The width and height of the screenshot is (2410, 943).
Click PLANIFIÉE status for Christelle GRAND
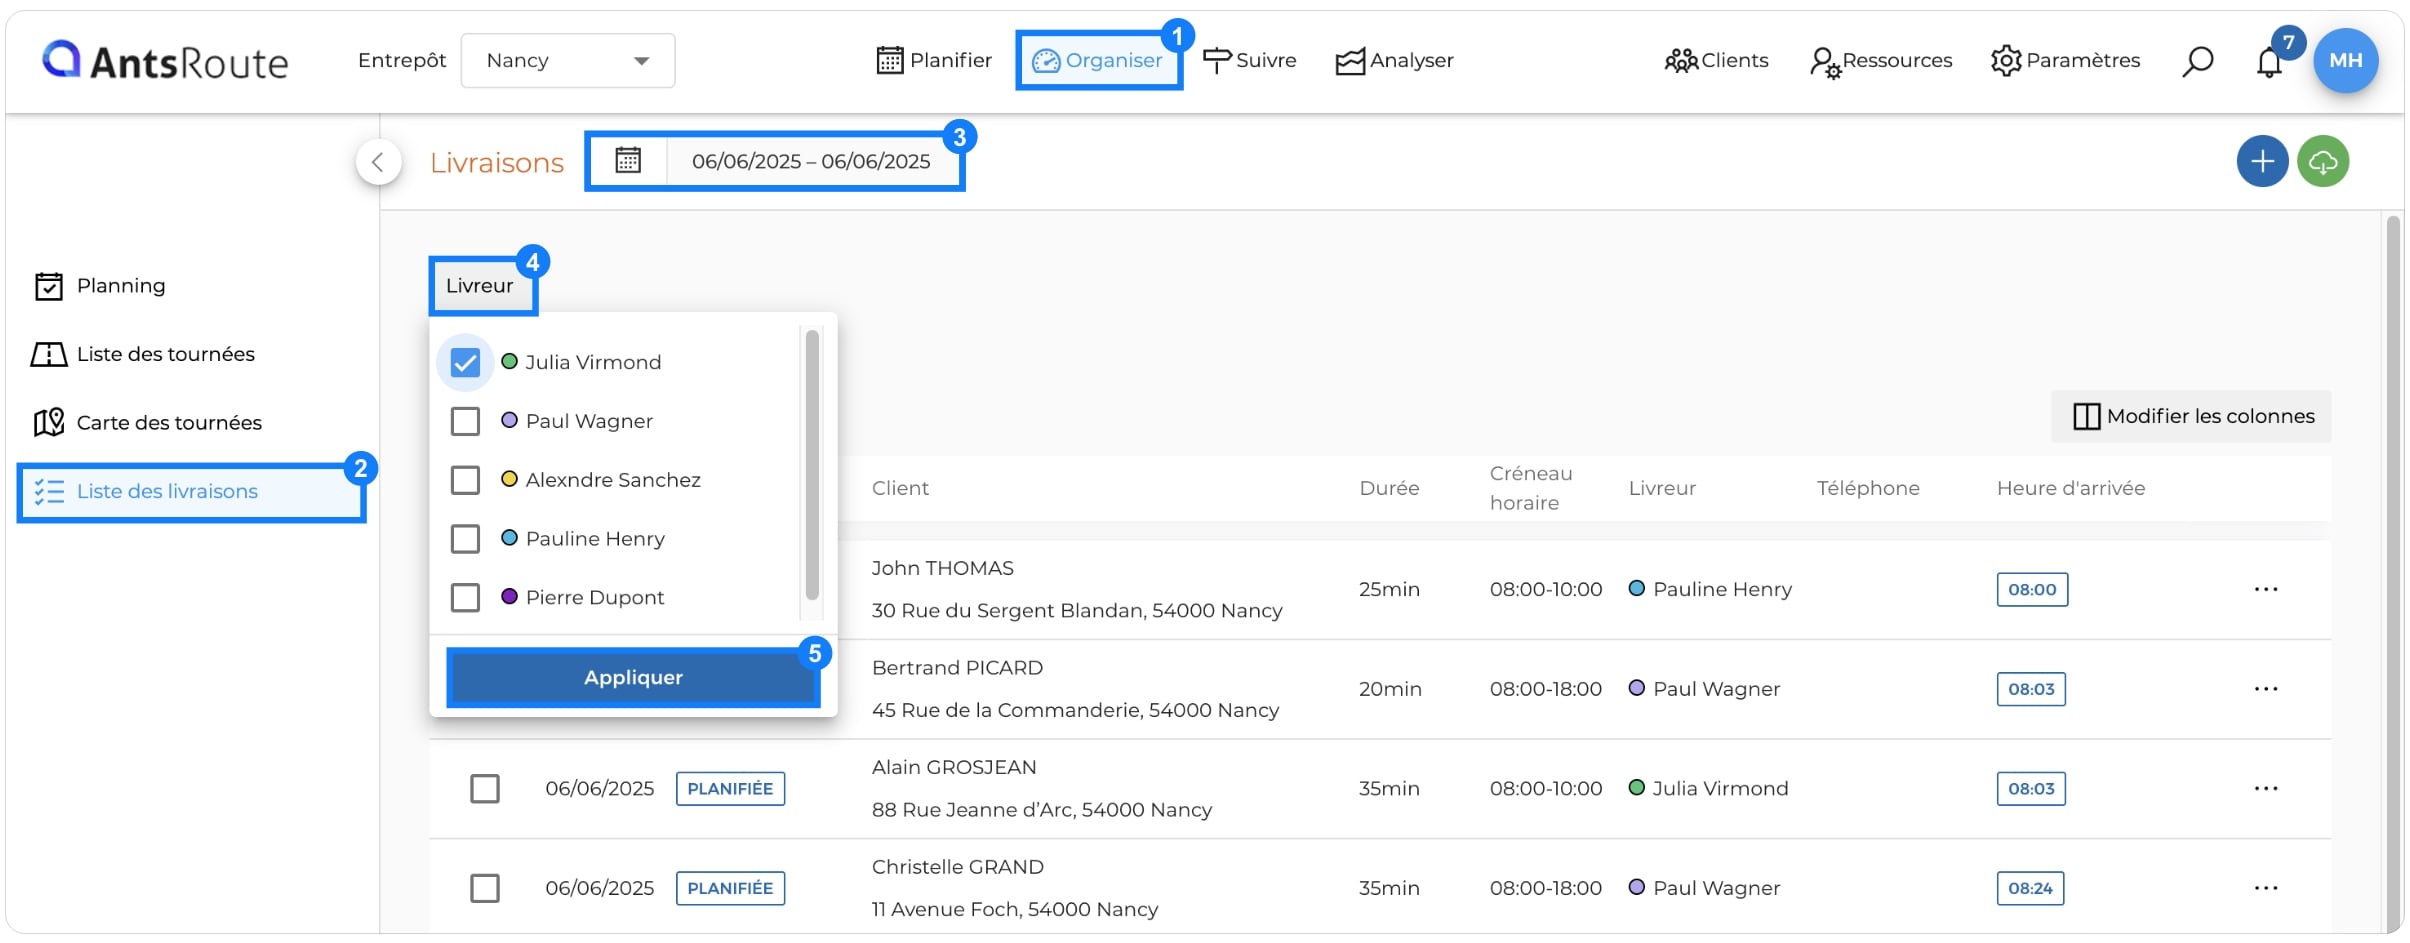[x=730, y=888]
